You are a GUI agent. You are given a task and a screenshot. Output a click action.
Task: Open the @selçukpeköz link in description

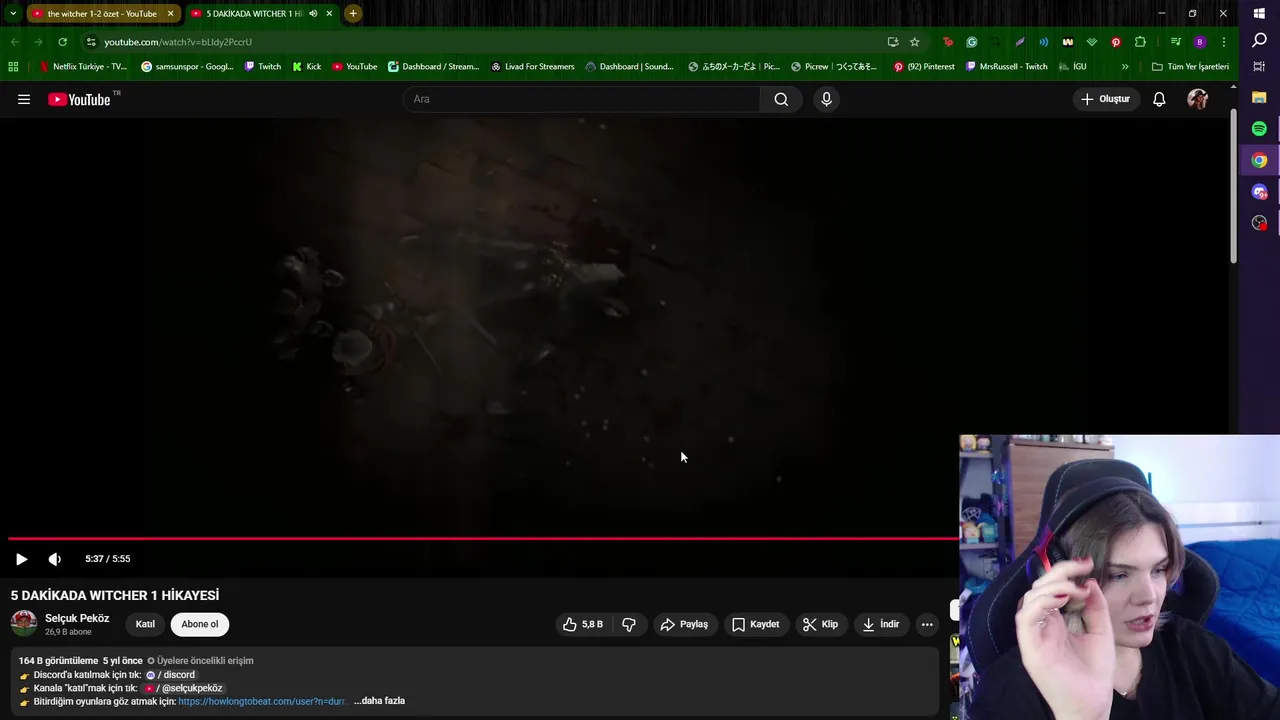tap(183, 688)
